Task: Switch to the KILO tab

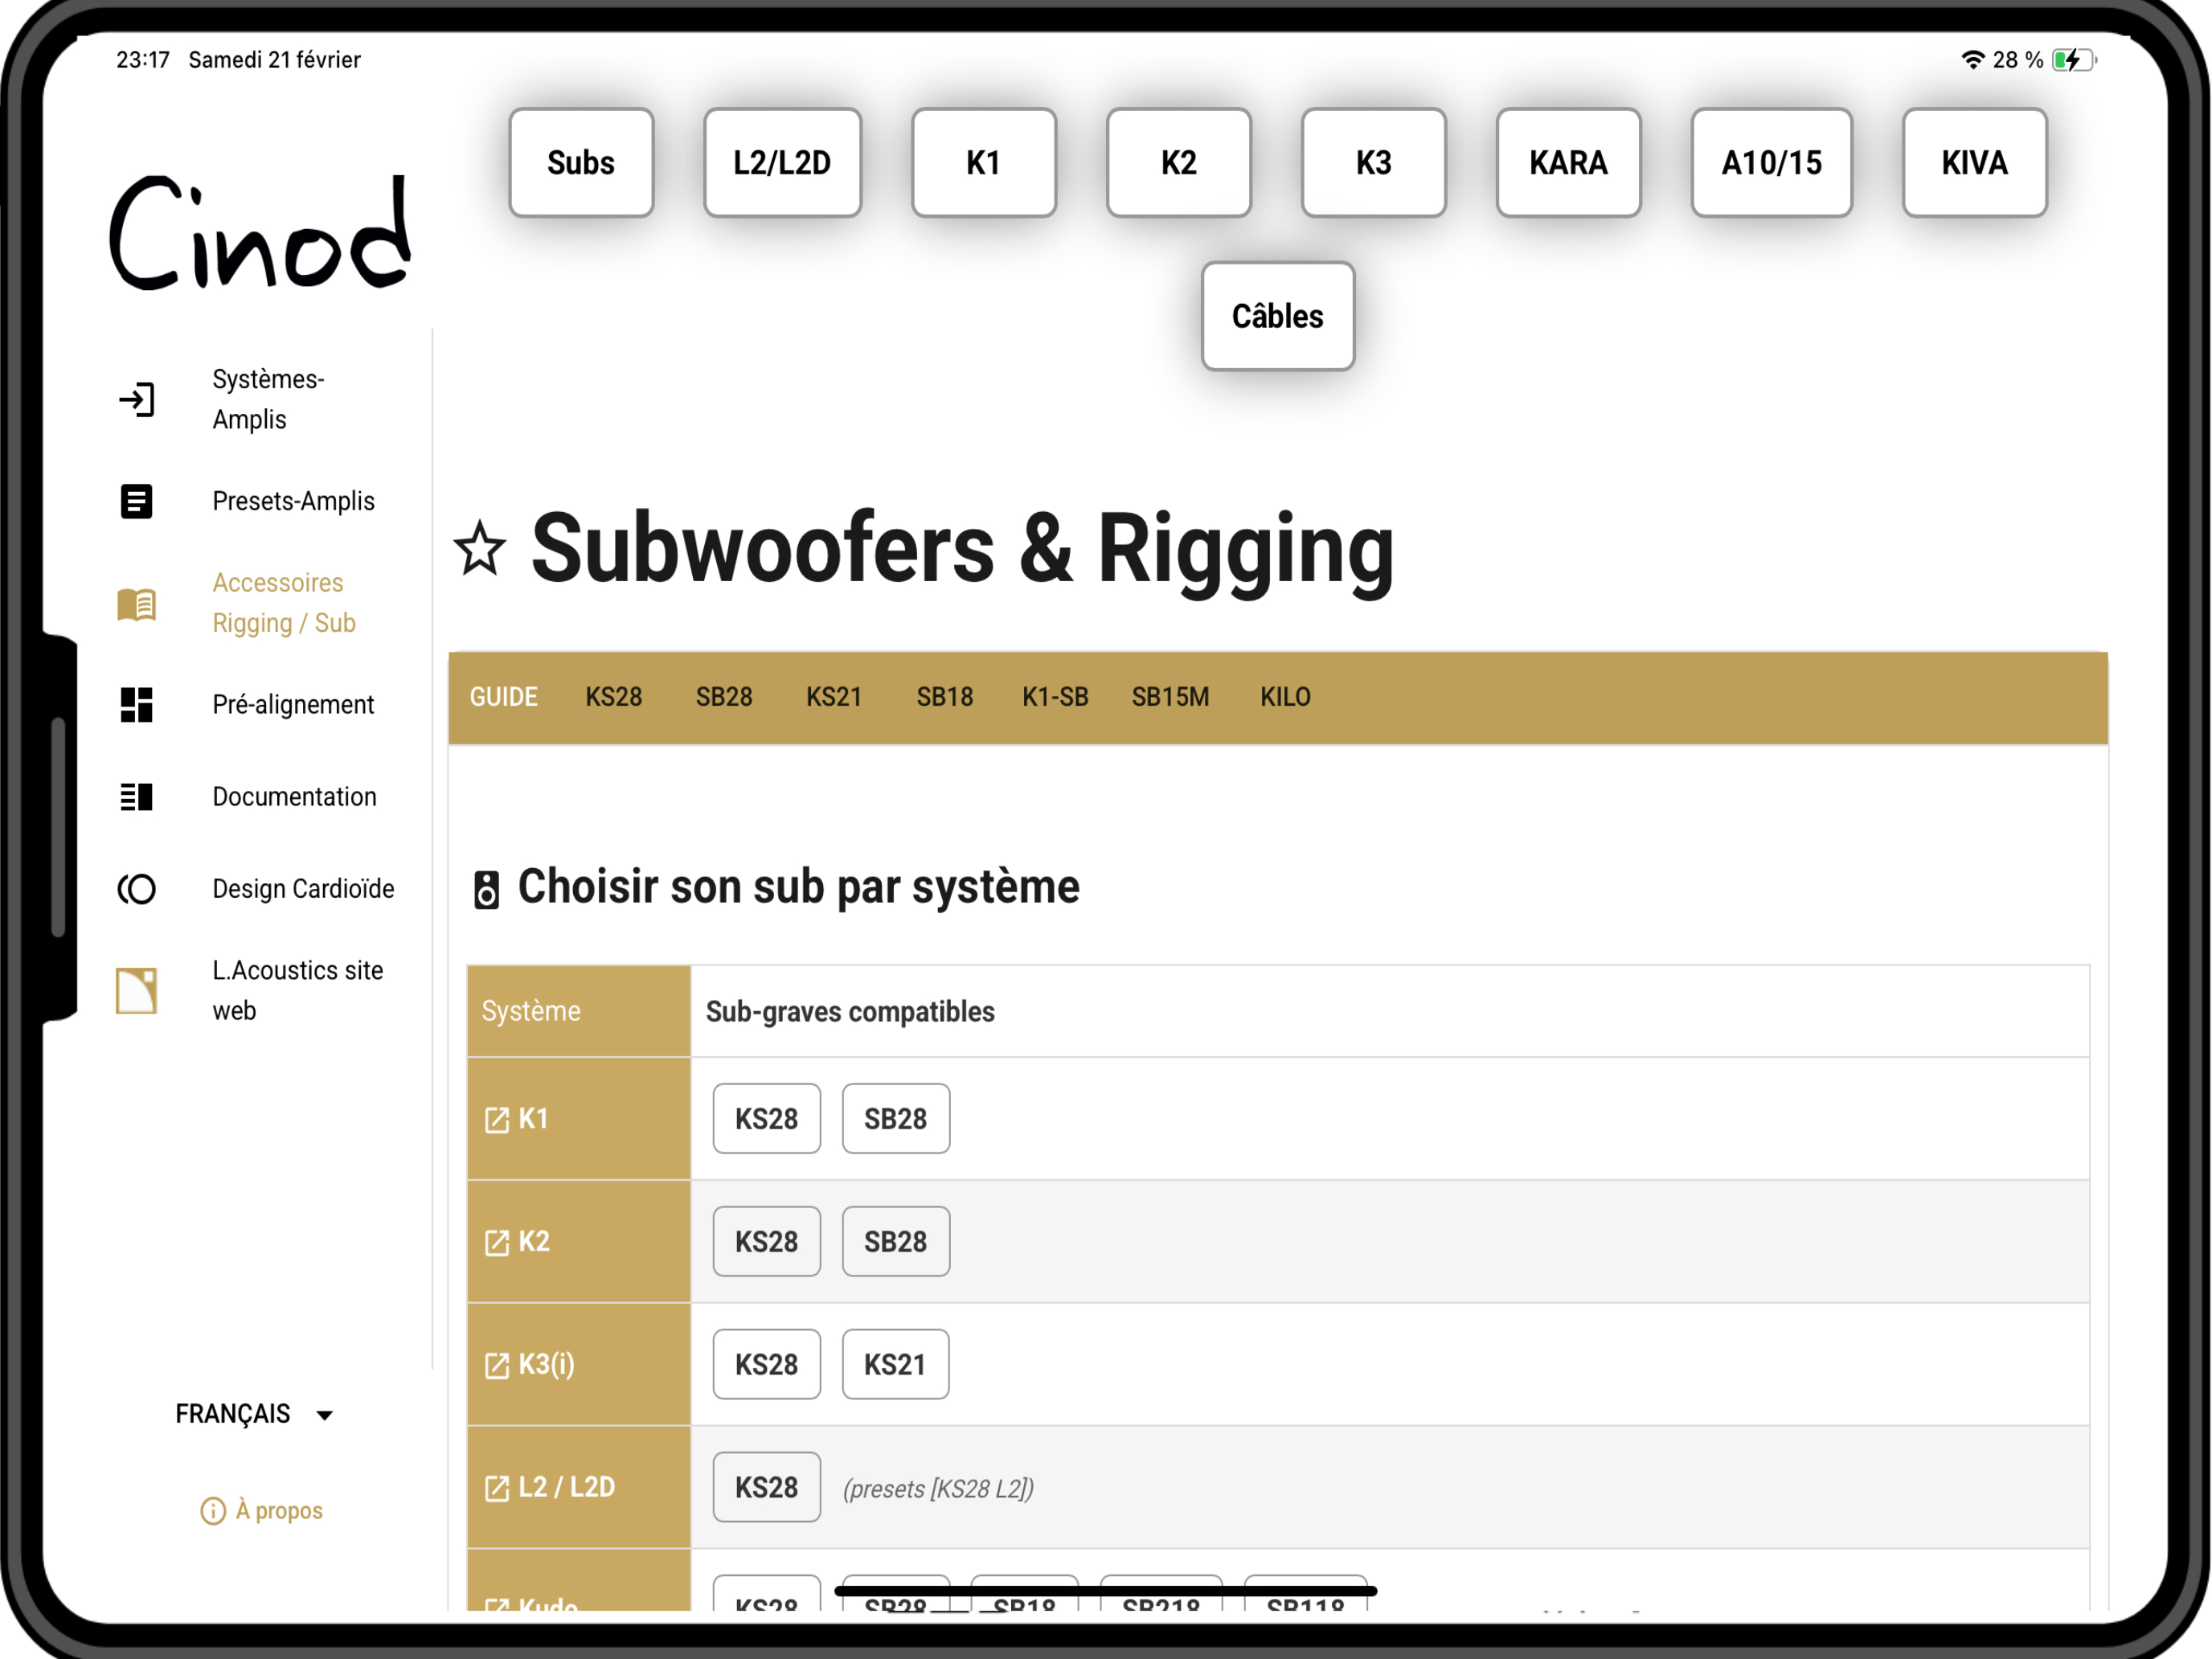Action: click(1285, 697)
